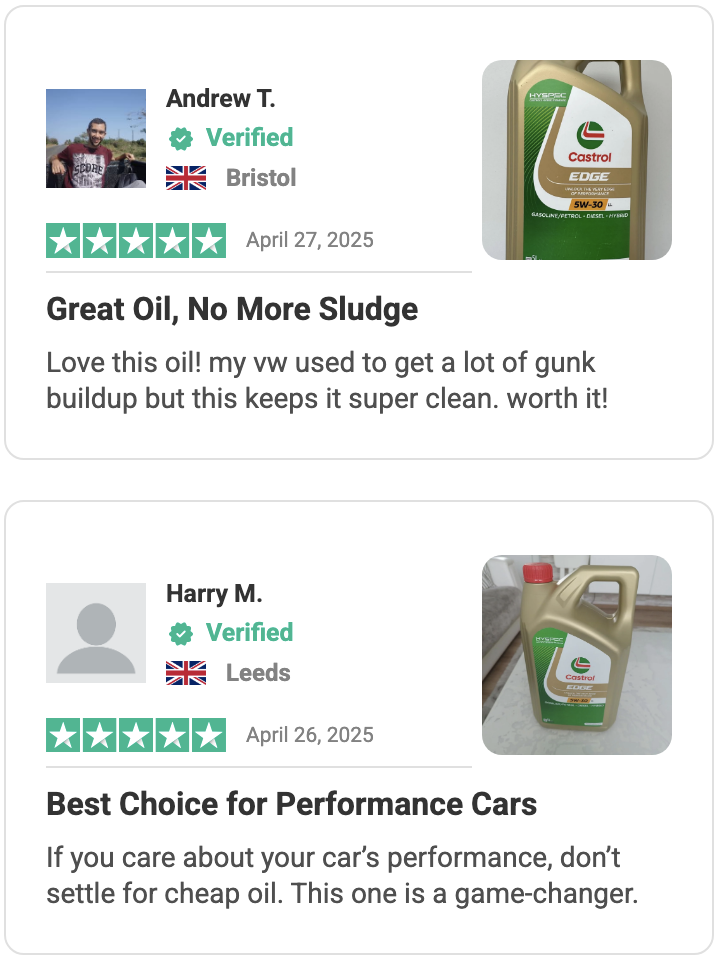The width and height of the screenshot is (720, 968).
Task: Click the UK flag next to Bristol
Action: click(x=186, y=178)
